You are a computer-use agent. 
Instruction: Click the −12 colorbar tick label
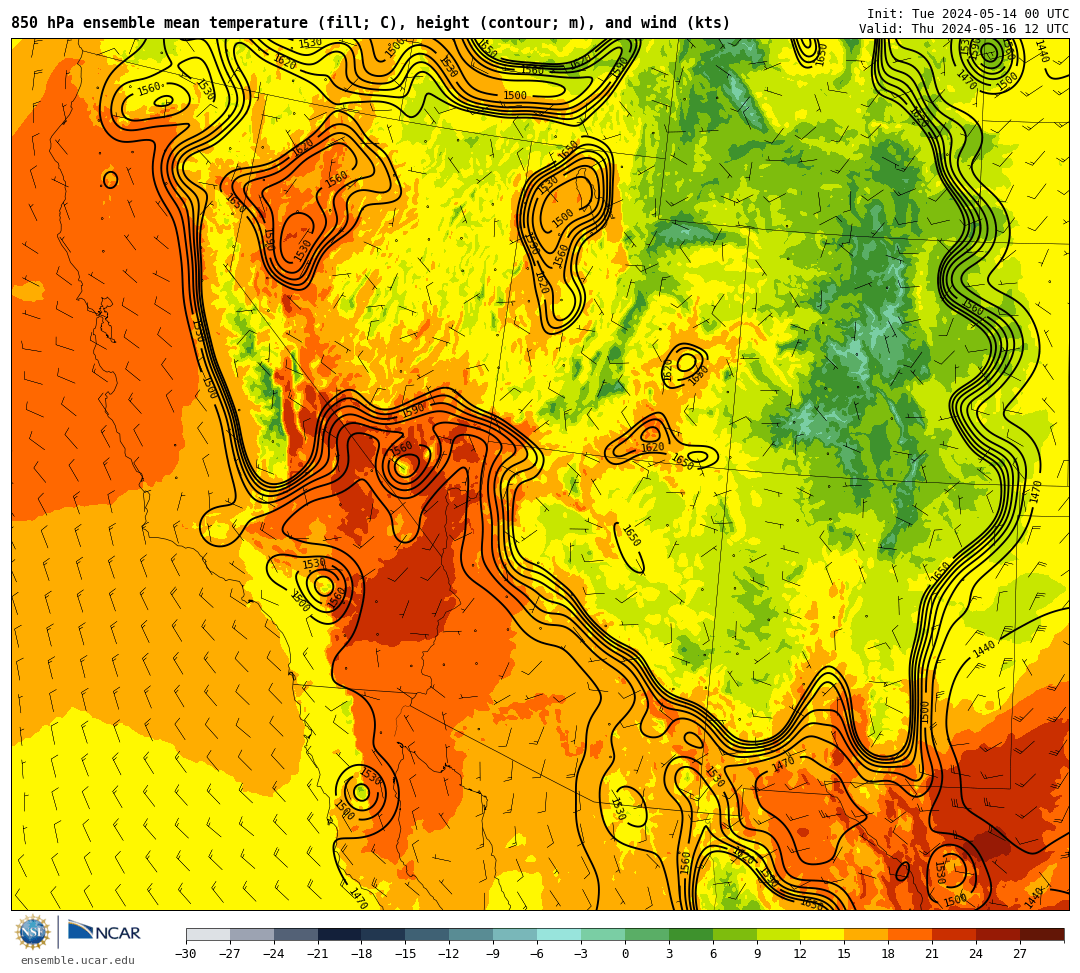point(450,954)
